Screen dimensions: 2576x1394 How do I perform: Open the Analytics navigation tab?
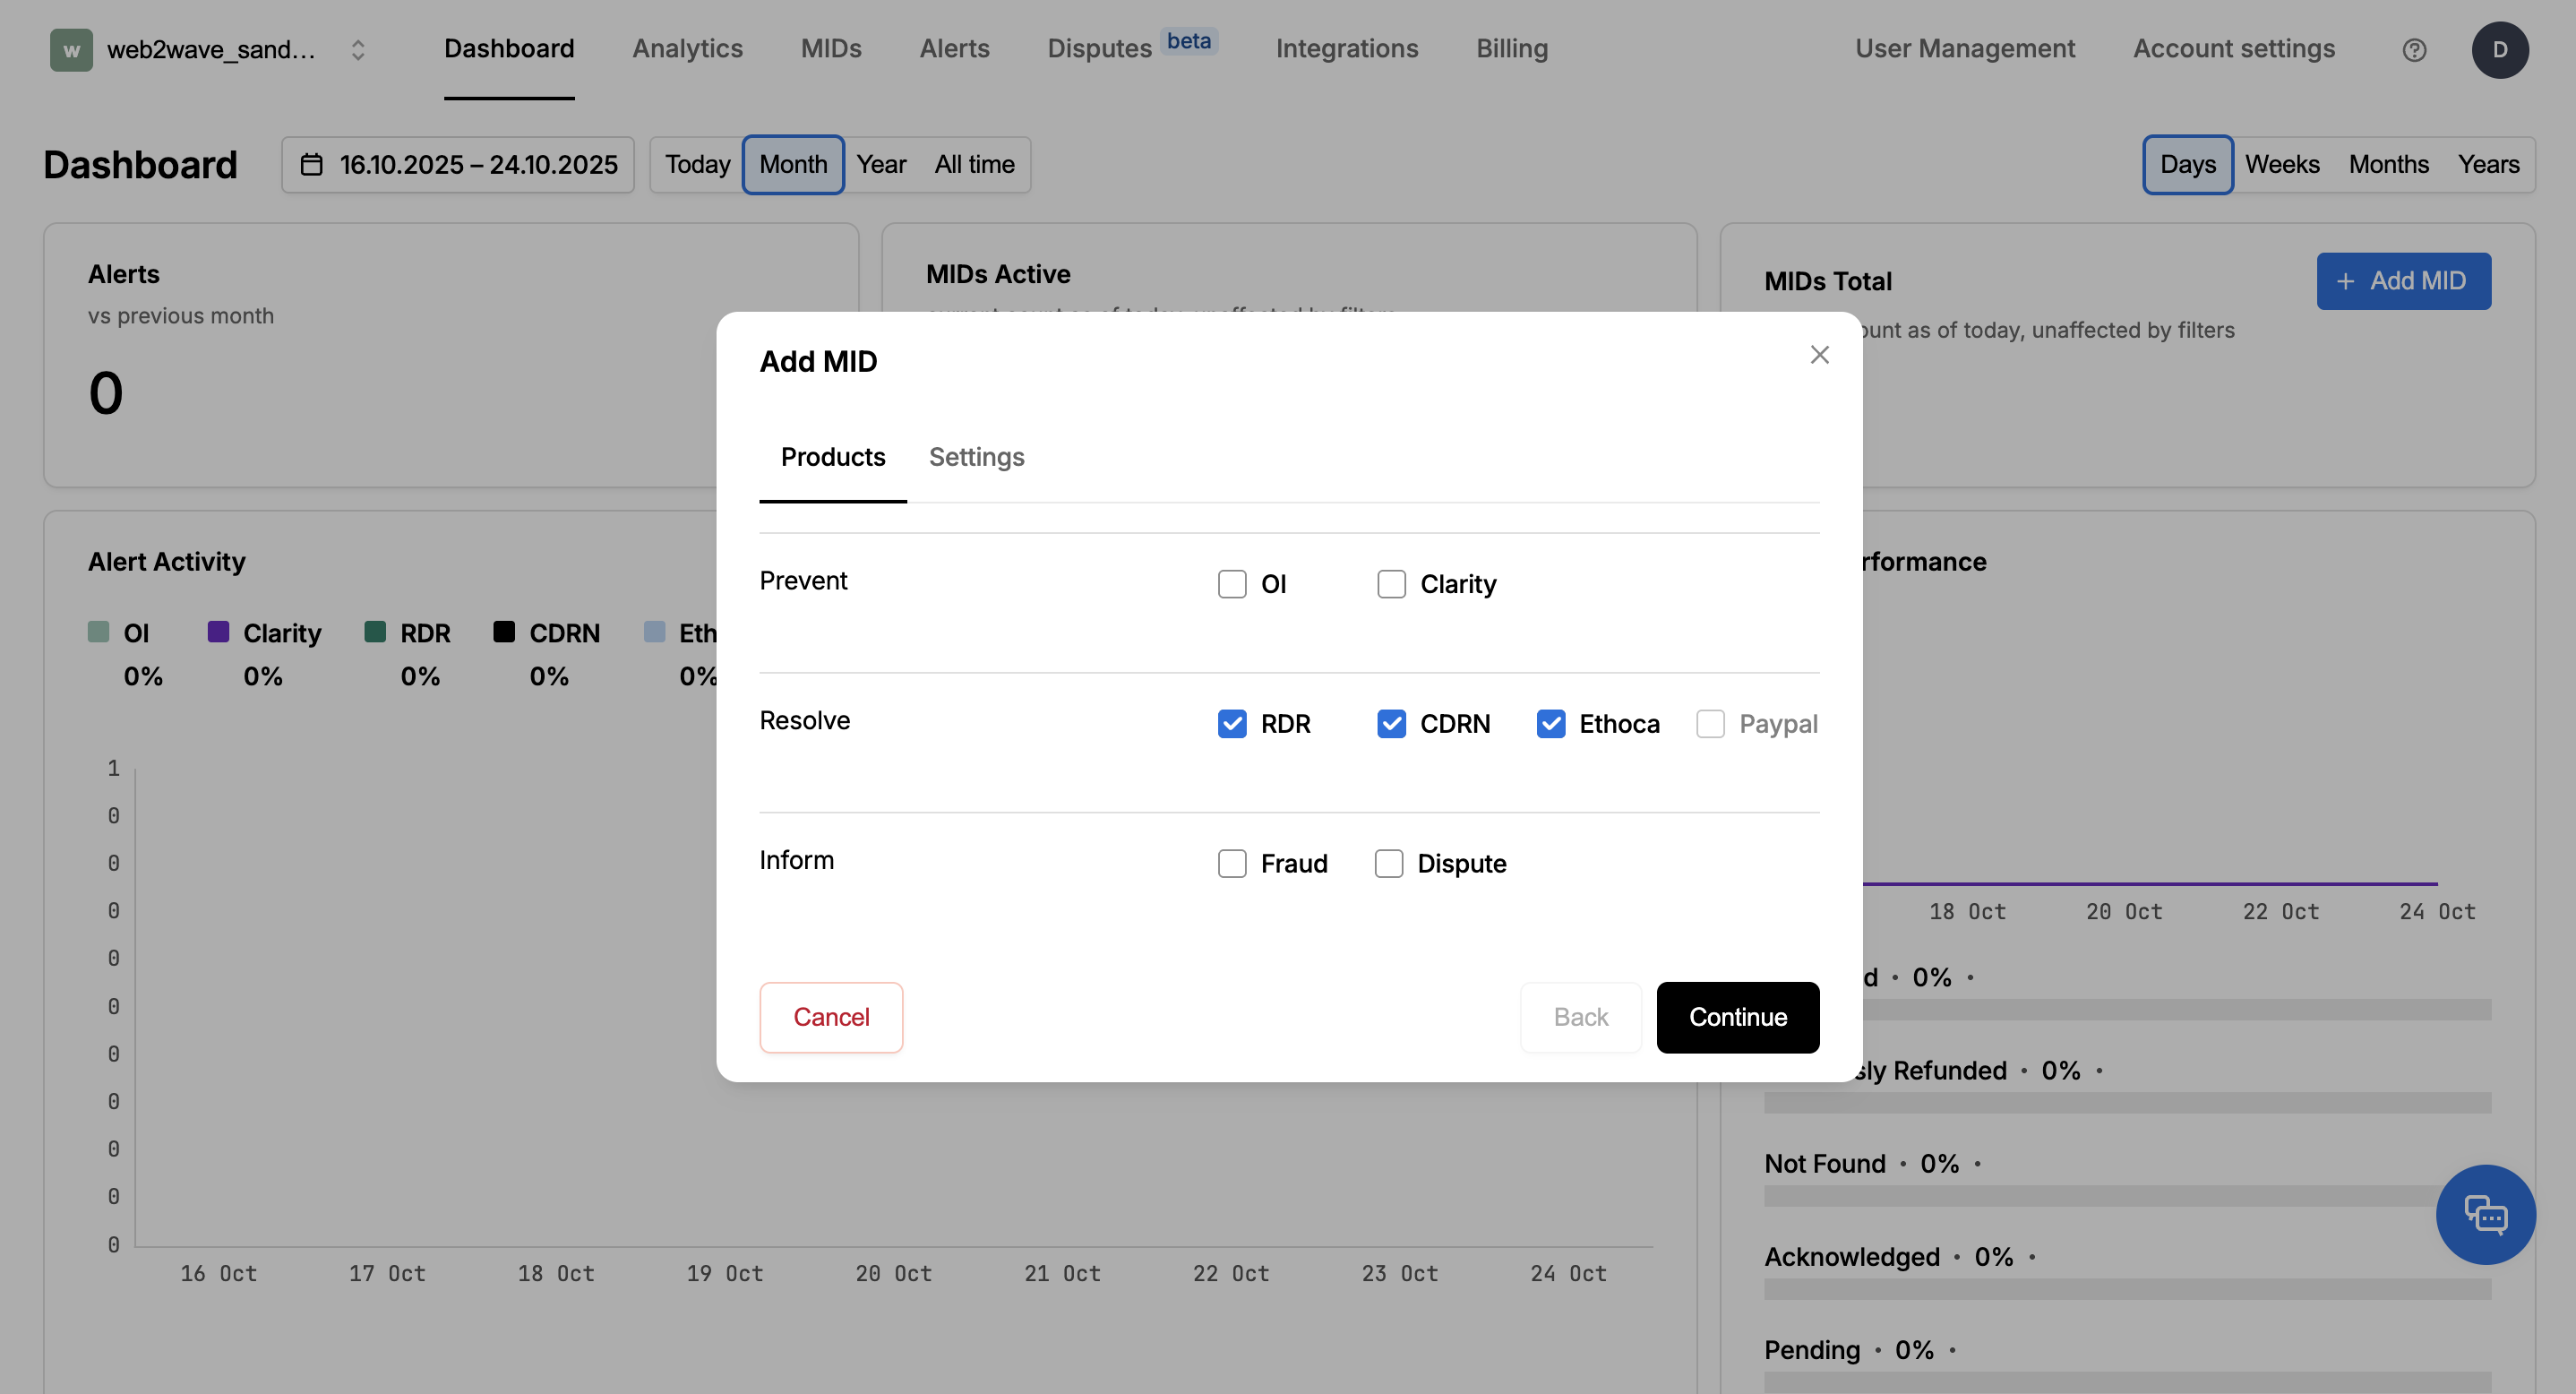pyautogui.click(x=687, y=48)
